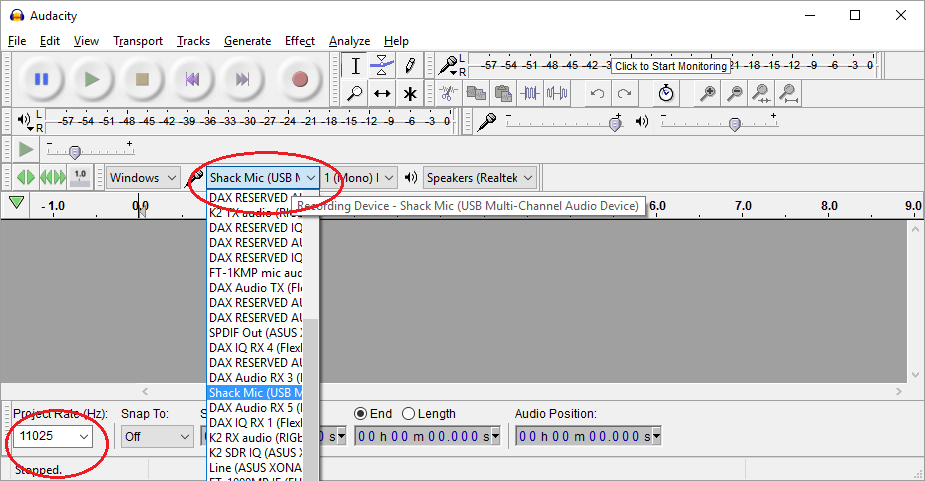Open the Edit menu
Image resolution: width=925 pixels, height=481 pixels.
click(50, 41)
